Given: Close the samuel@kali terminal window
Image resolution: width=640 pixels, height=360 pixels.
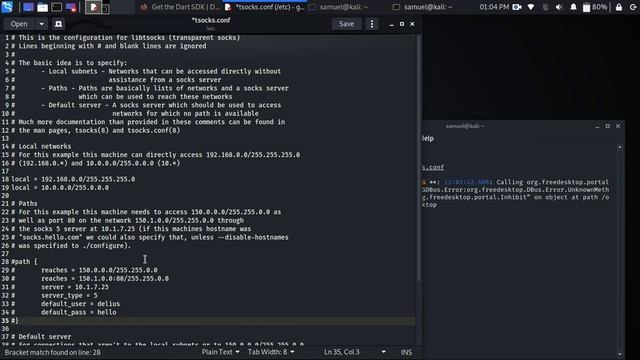Looking at the screenshot, I should (x=618, y=126).
